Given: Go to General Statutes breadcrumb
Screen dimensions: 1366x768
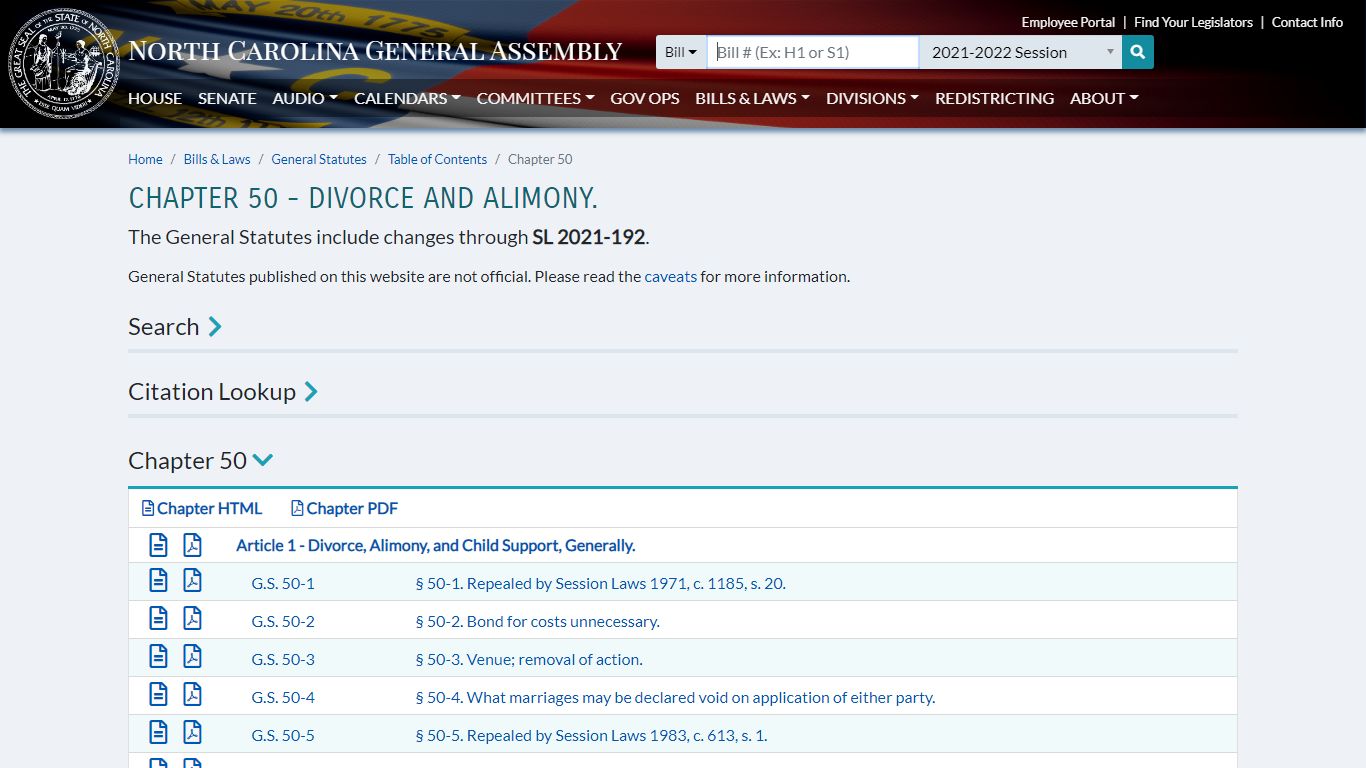Looking at the screenshot, I should tap(319, 159).
